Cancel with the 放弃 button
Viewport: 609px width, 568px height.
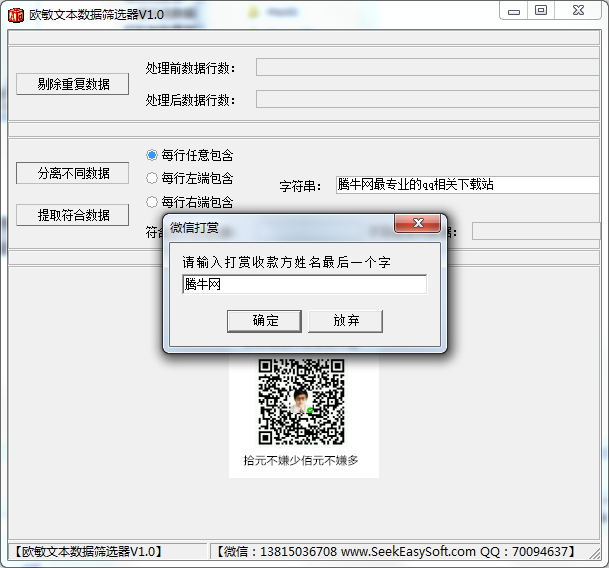point(345,321)
